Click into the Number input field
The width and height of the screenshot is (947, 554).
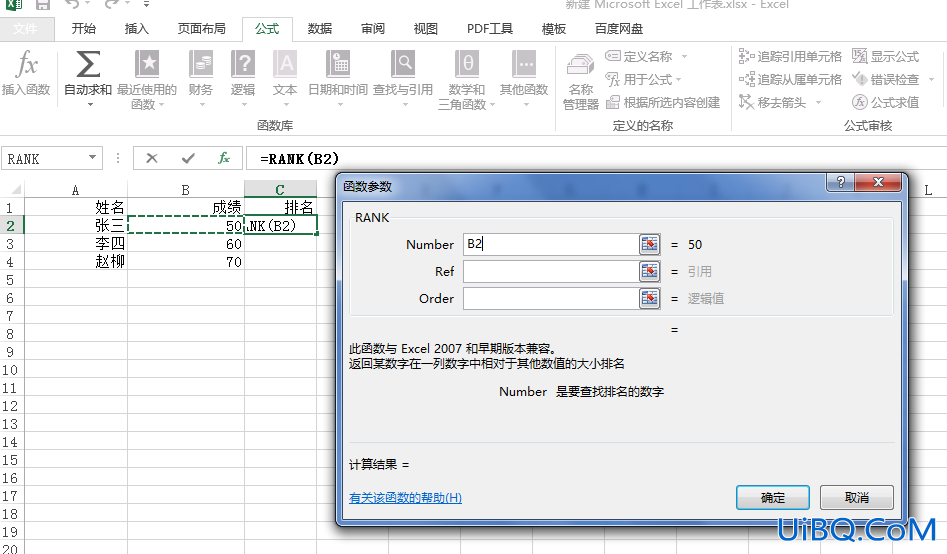[x=551, y=244]
